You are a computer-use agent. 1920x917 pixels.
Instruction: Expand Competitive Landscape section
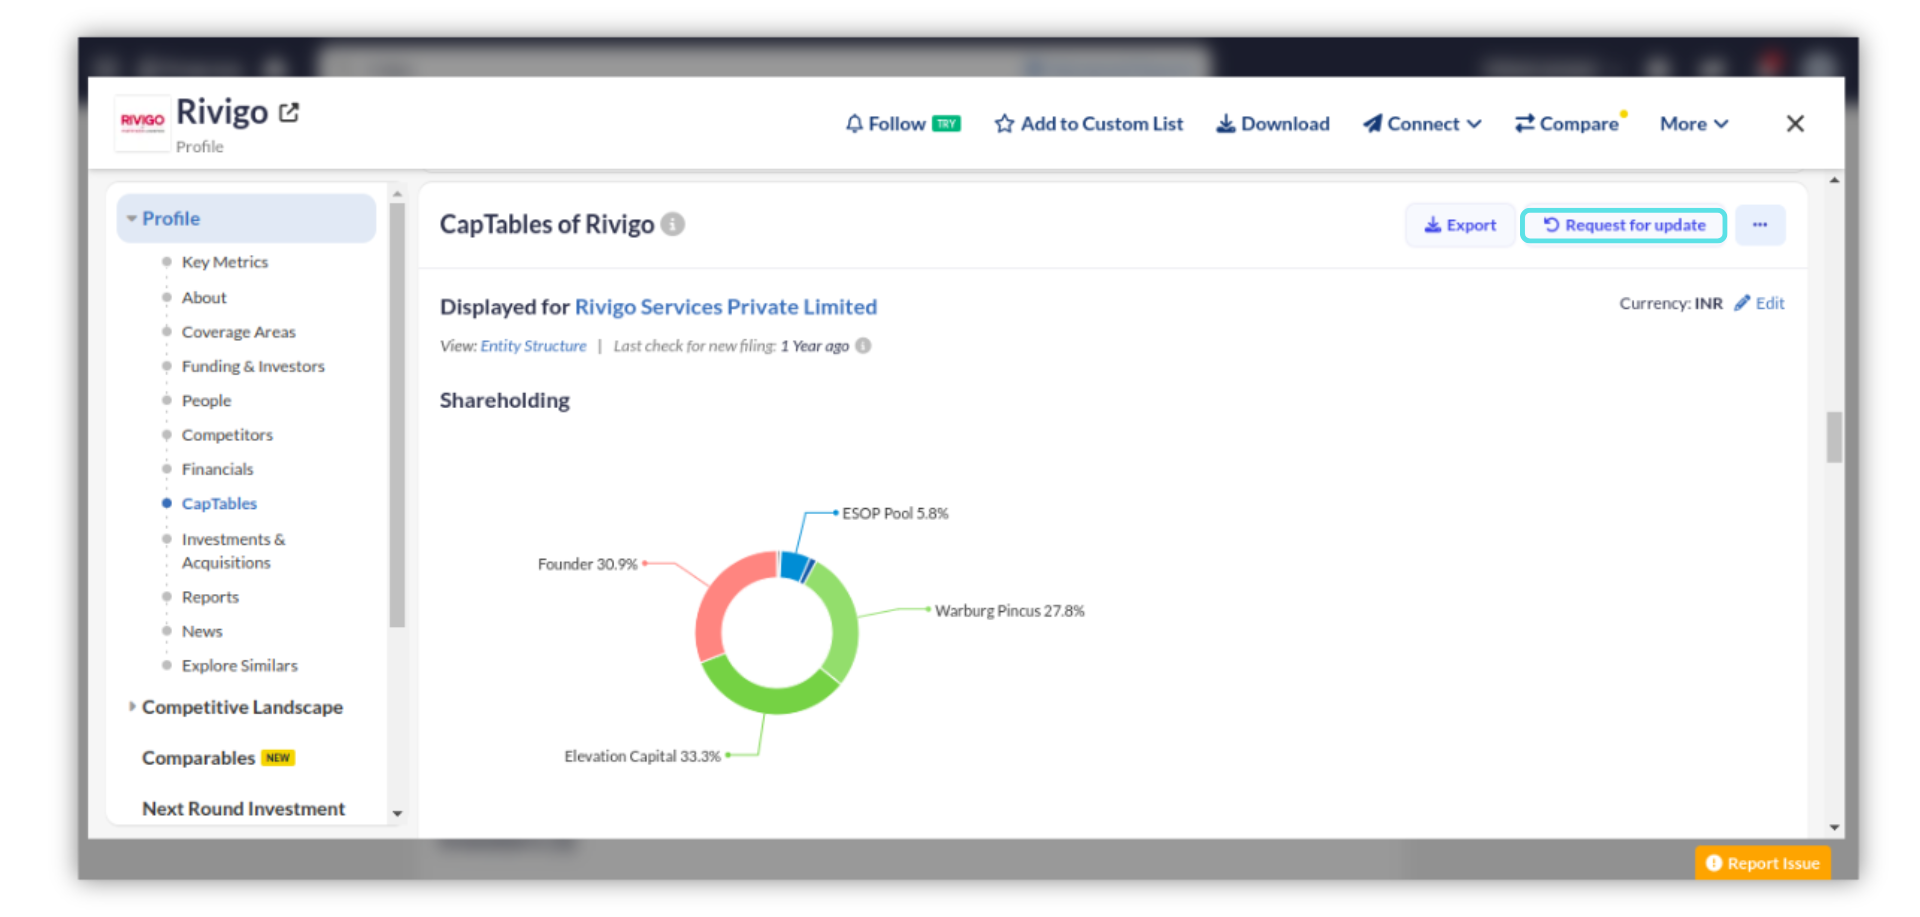[x=132, y=707]
